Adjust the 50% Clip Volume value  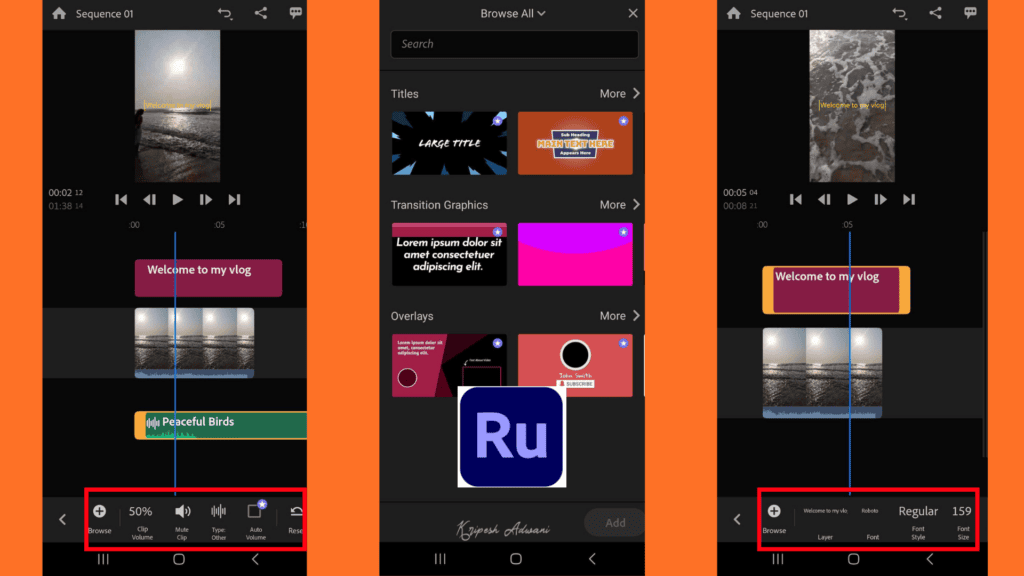pyautogui.click(x=140, y=510)
